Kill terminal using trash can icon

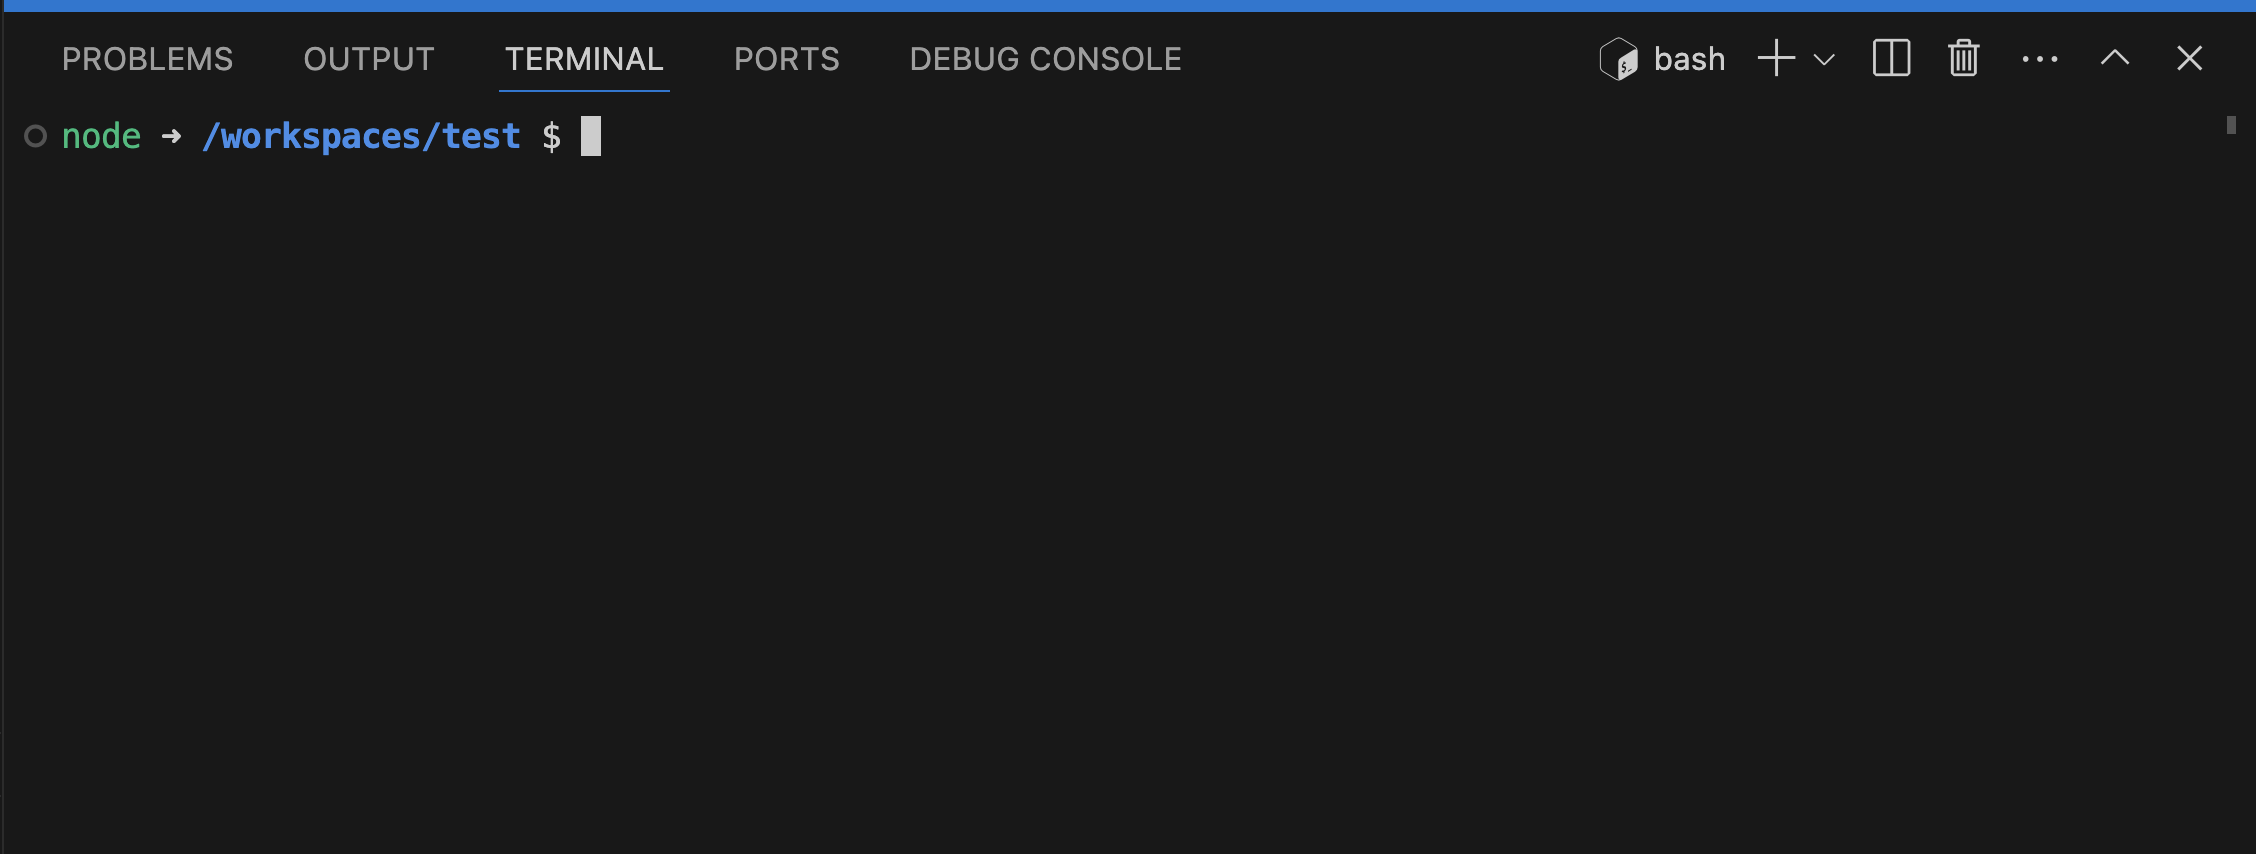click(x=1964, y=58)
